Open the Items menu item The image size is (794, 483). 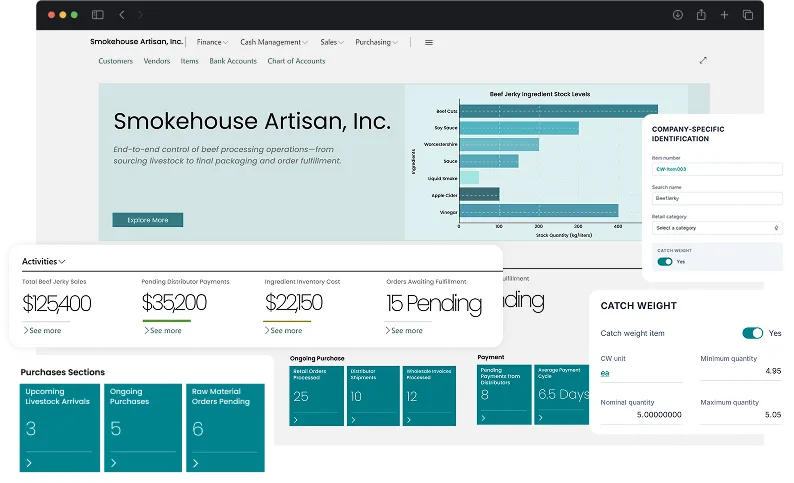189,61
